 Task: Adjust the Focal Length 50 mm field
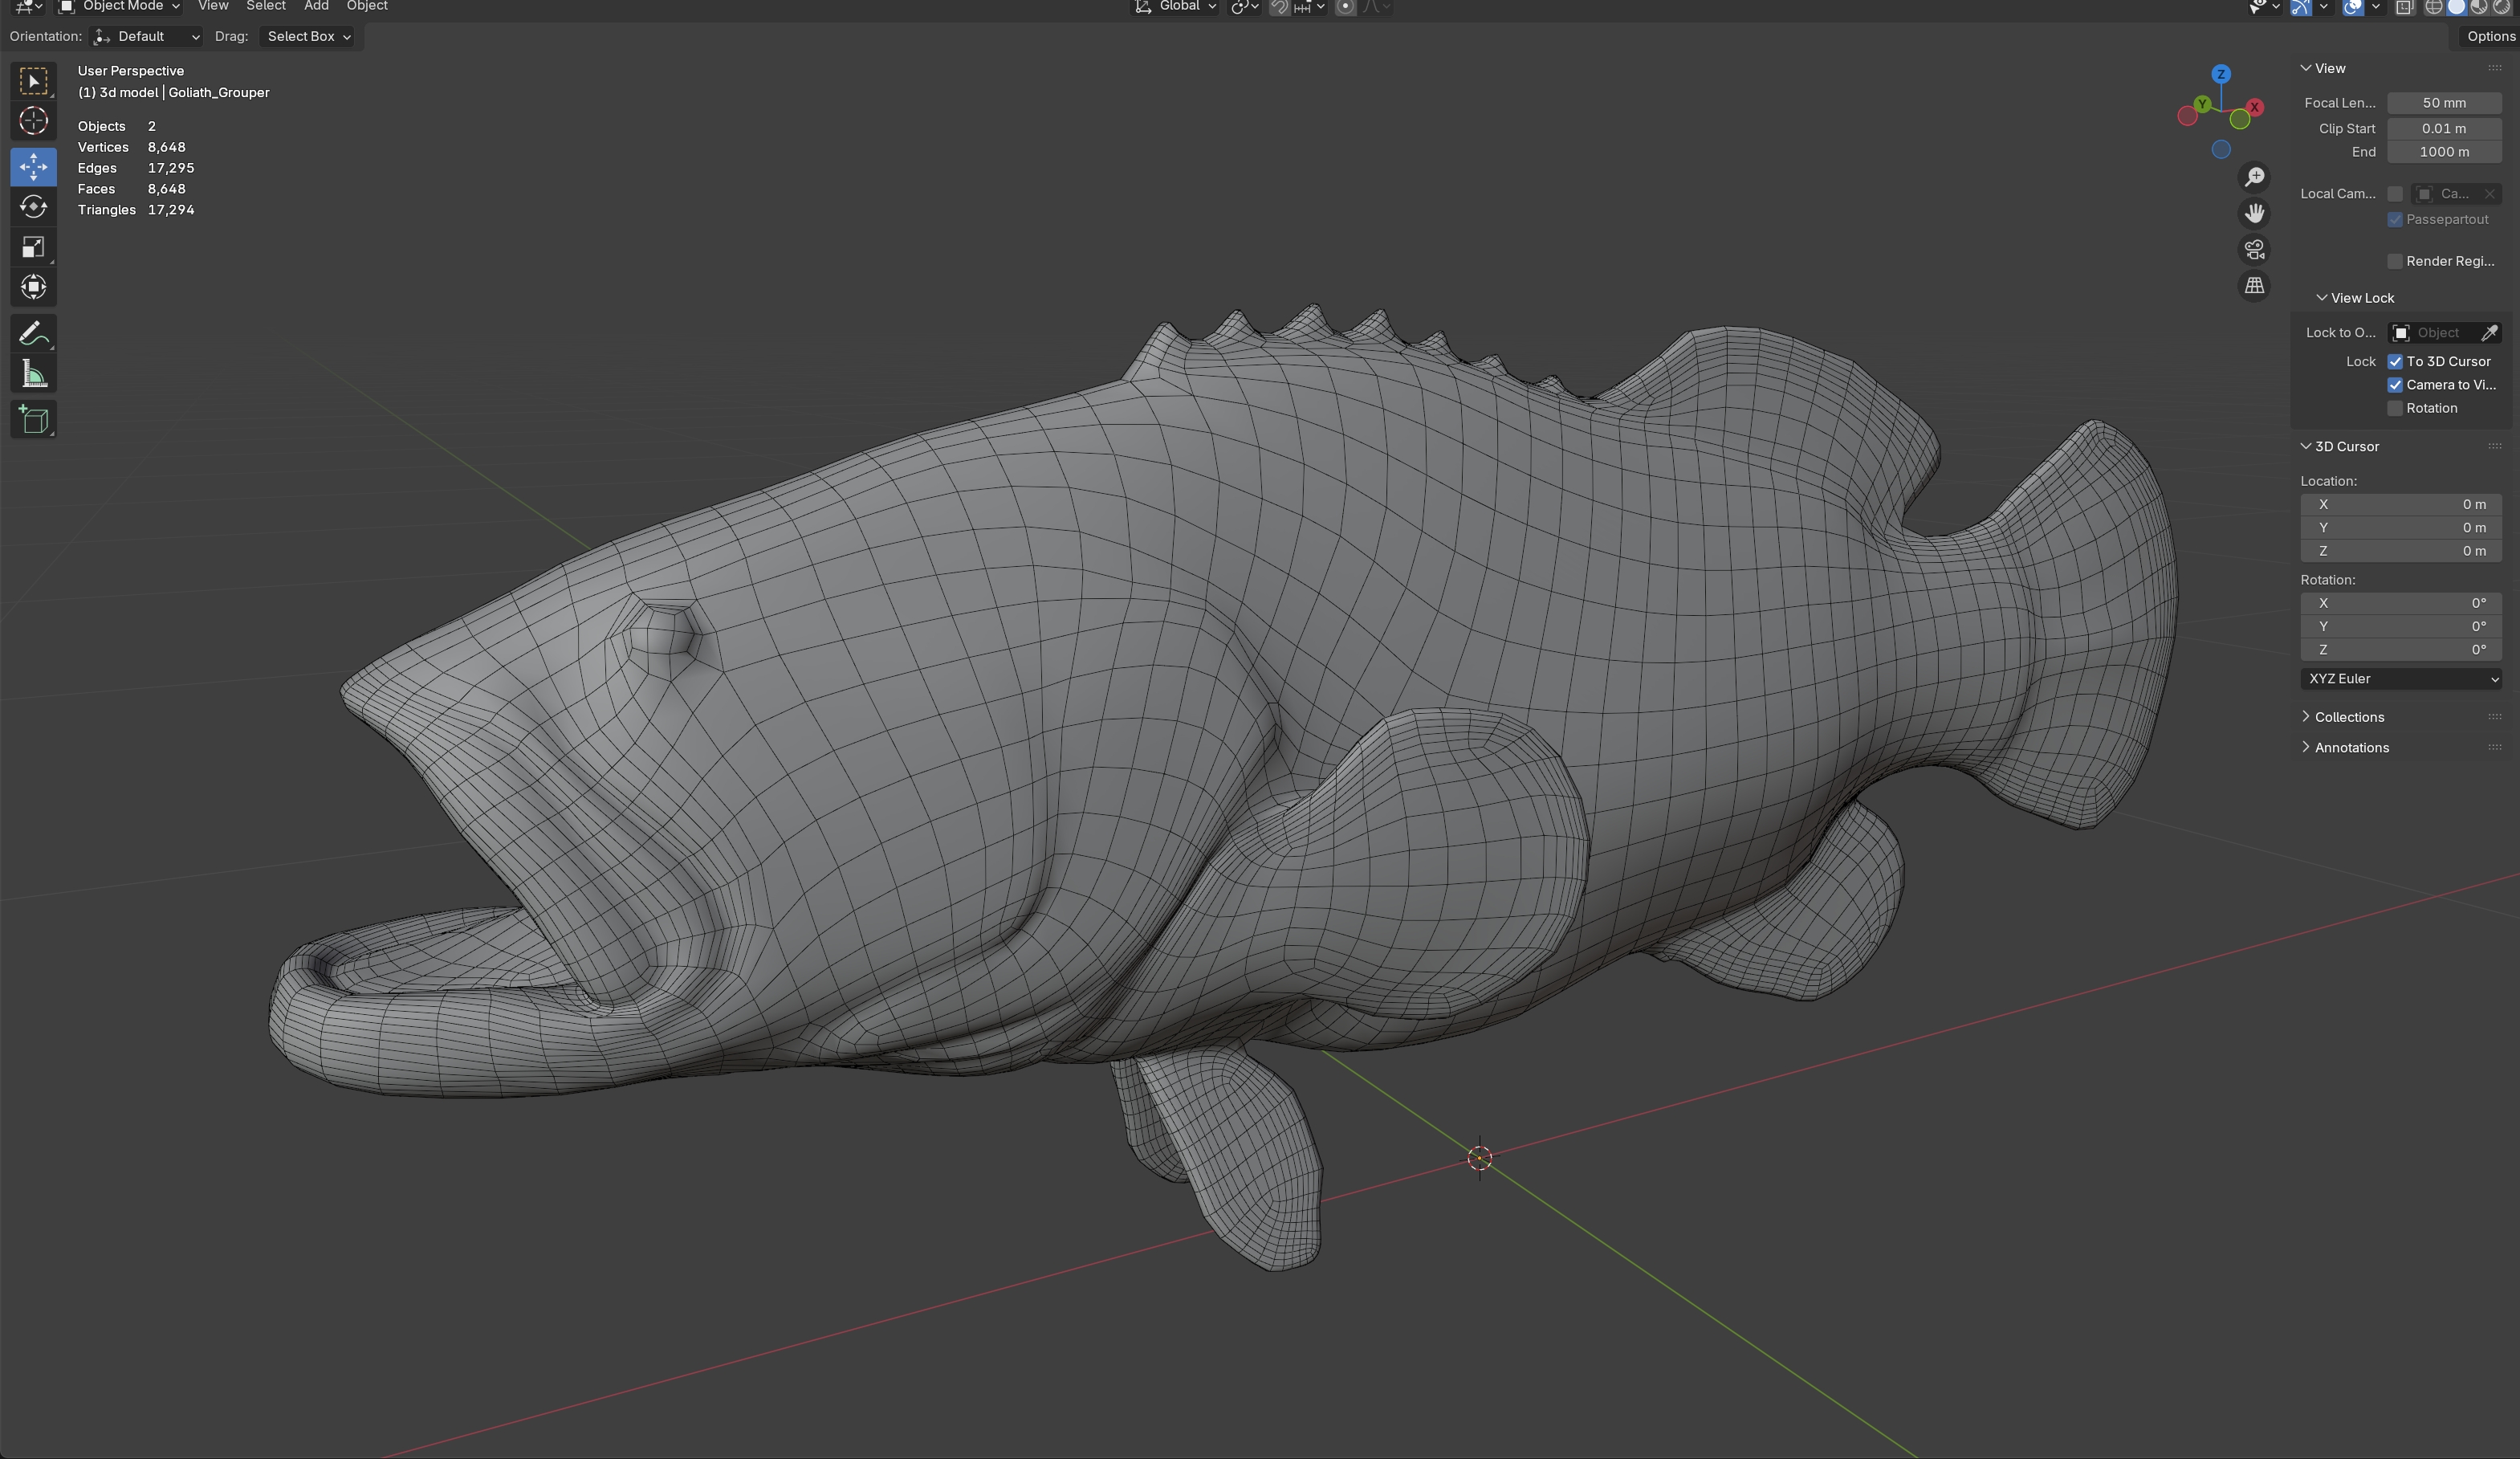tap(2444, 103)
